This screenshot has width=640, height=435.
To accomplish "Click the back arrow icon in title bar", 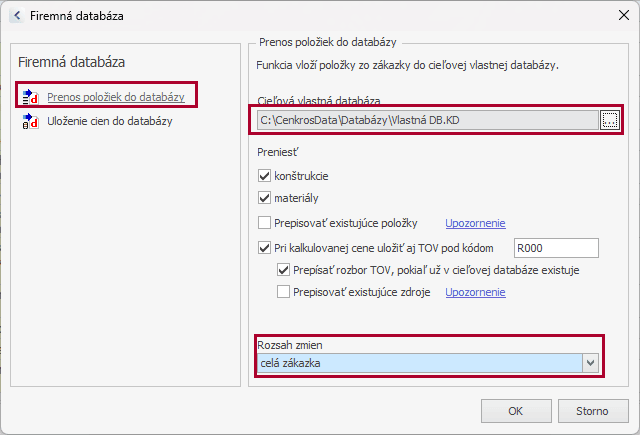I will 16,16.
